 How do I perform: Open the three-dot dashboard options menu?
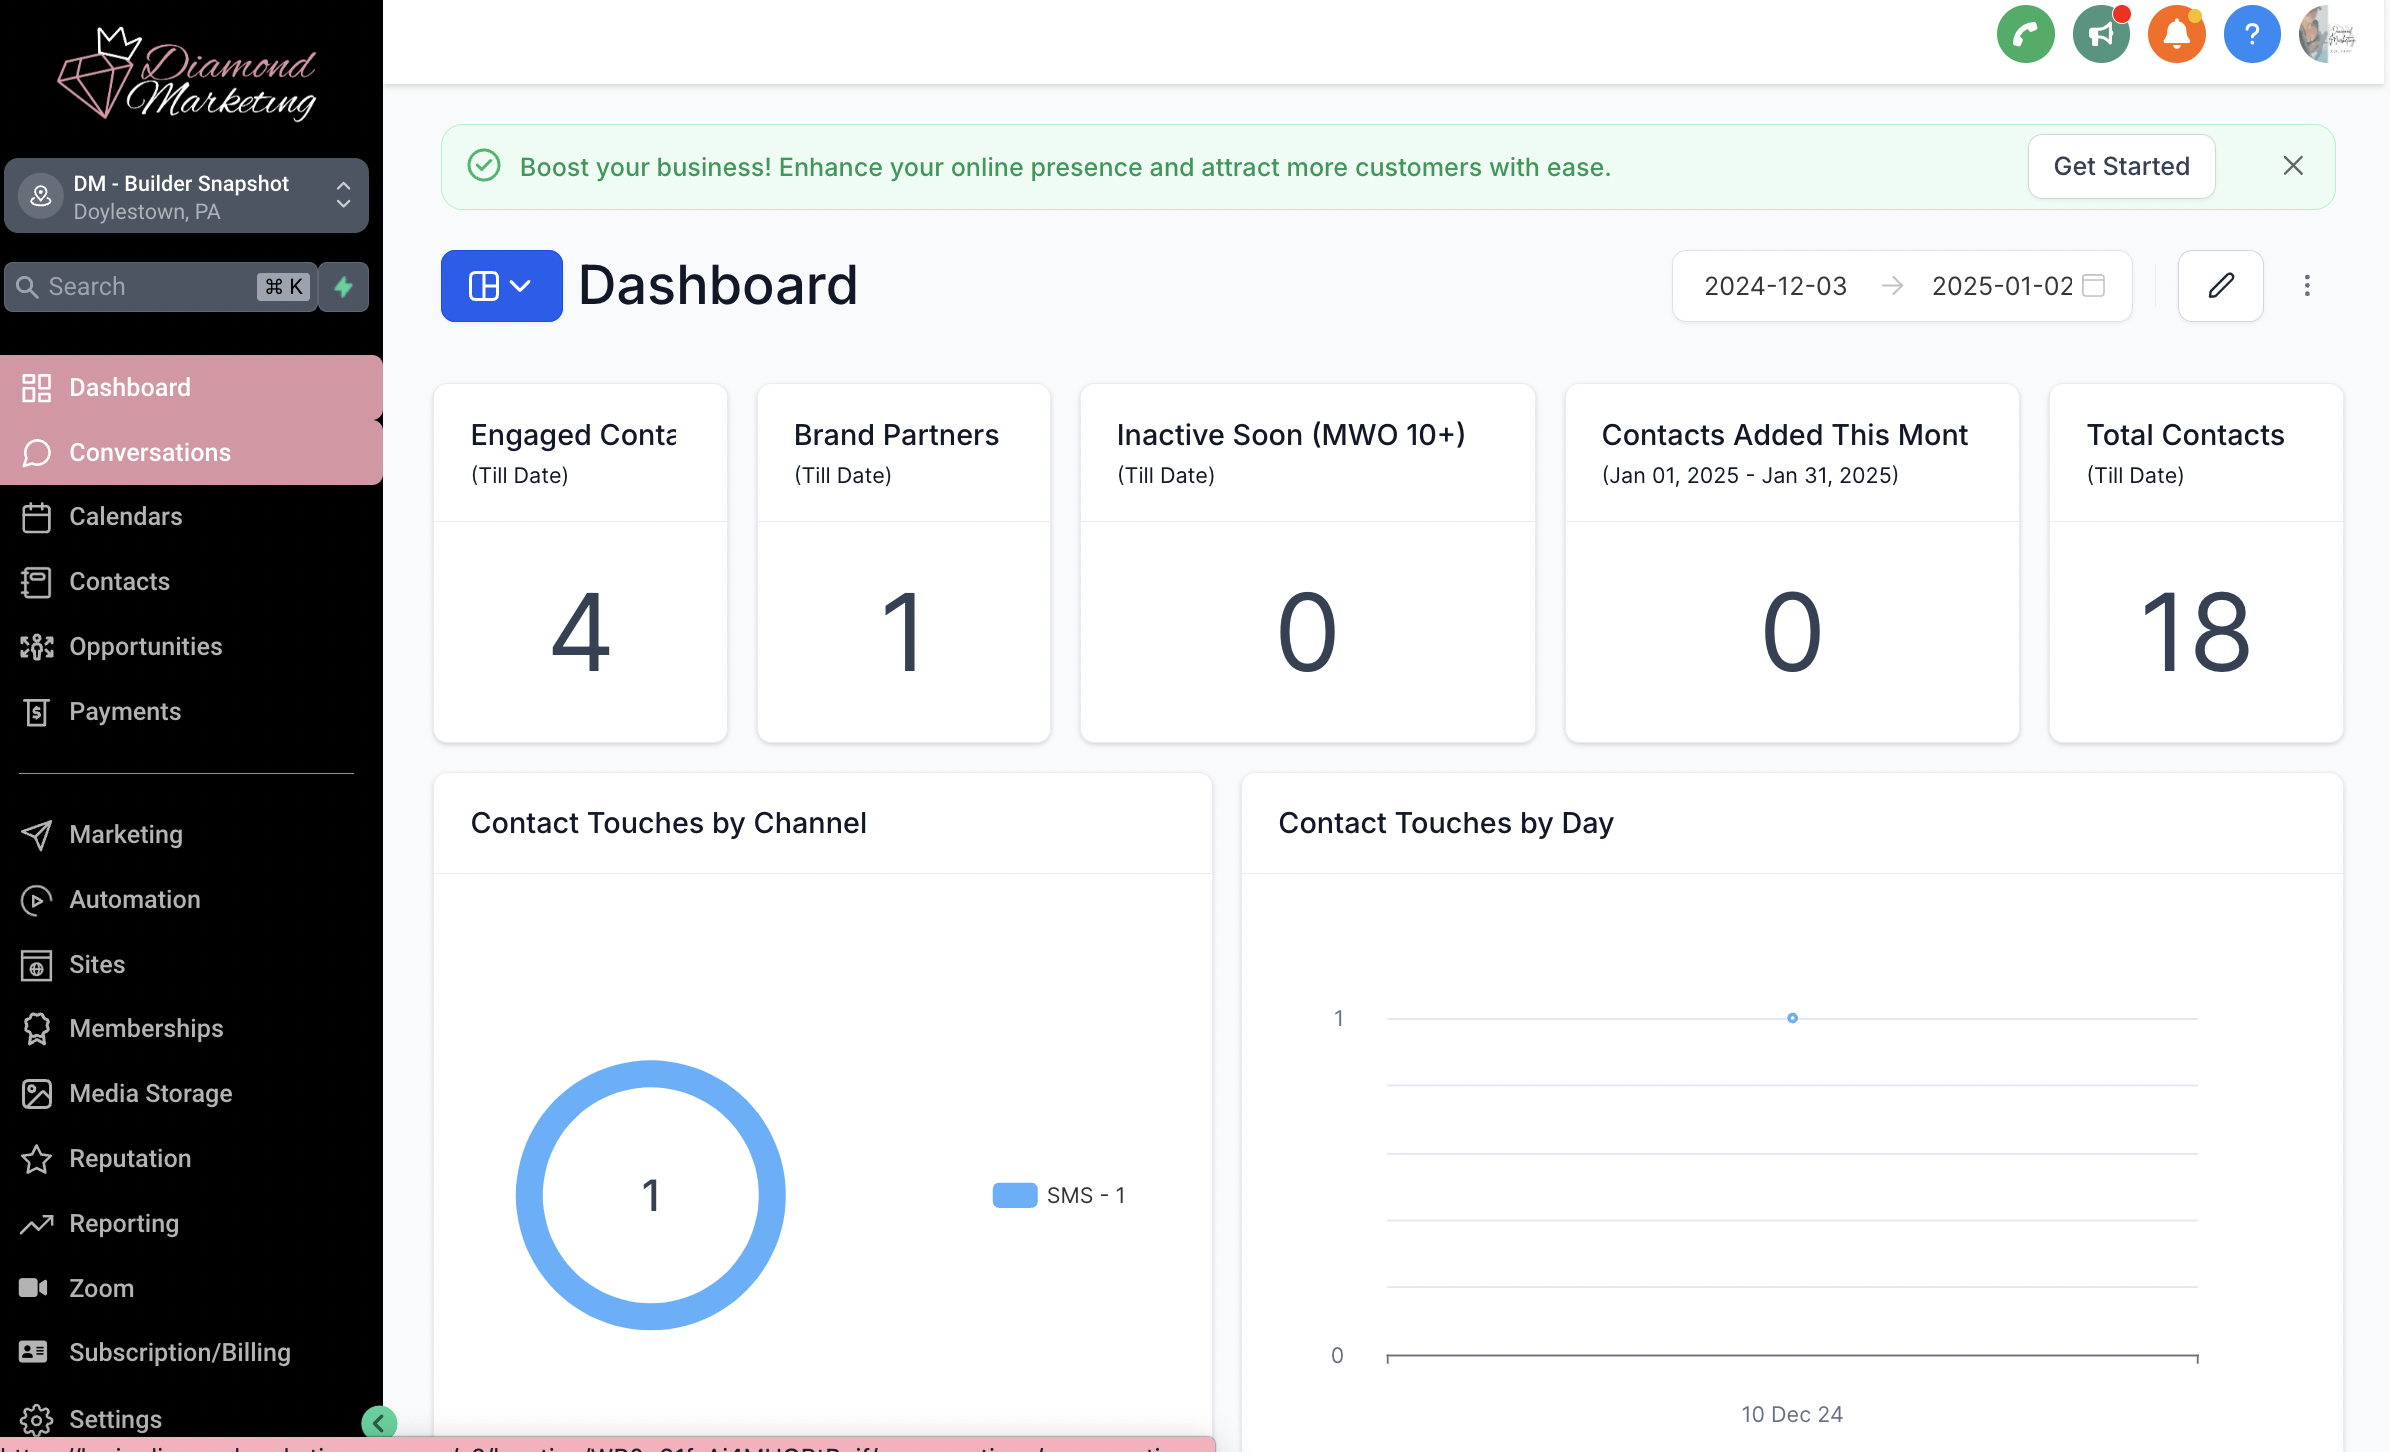click(2307, 286)
